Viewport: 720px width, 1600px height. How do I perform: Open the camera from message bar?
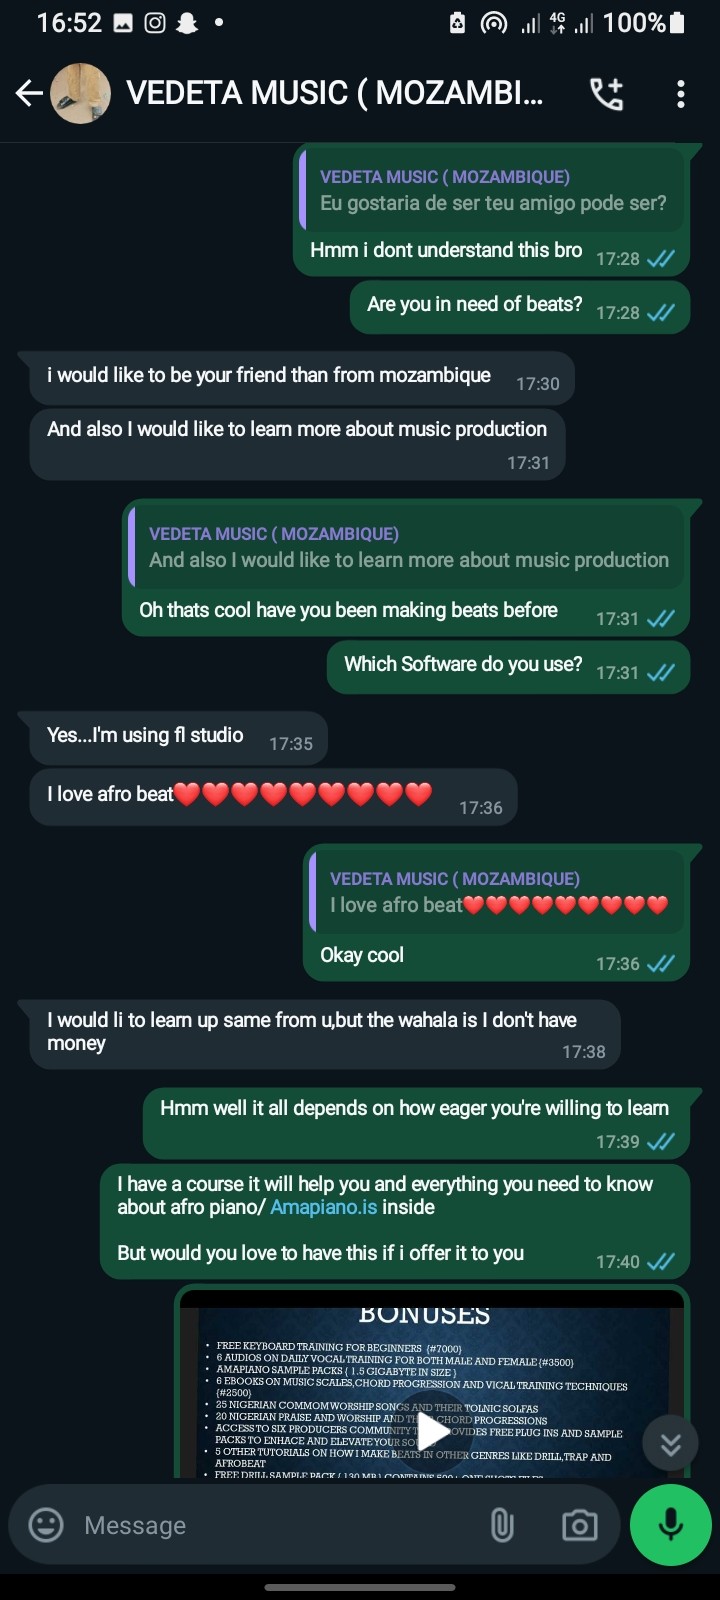point(579,1525)
